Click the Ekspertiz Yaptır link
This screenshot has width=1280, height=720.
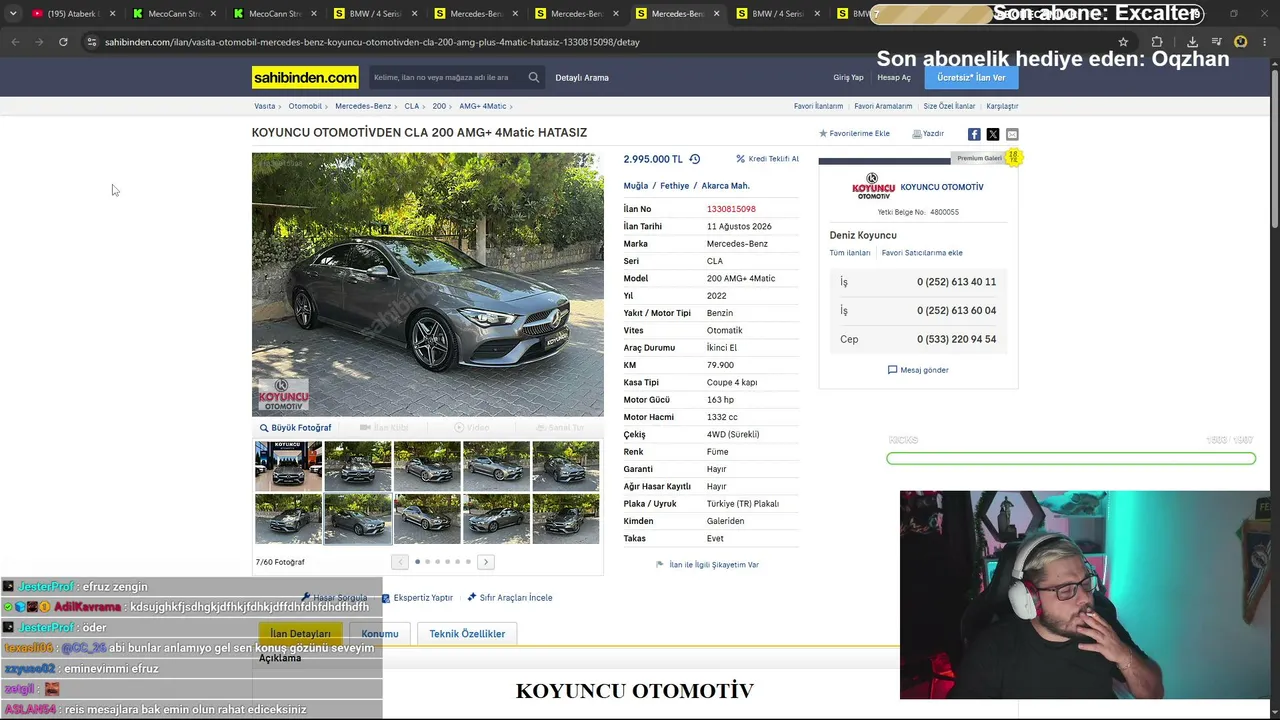pos(417,598)
